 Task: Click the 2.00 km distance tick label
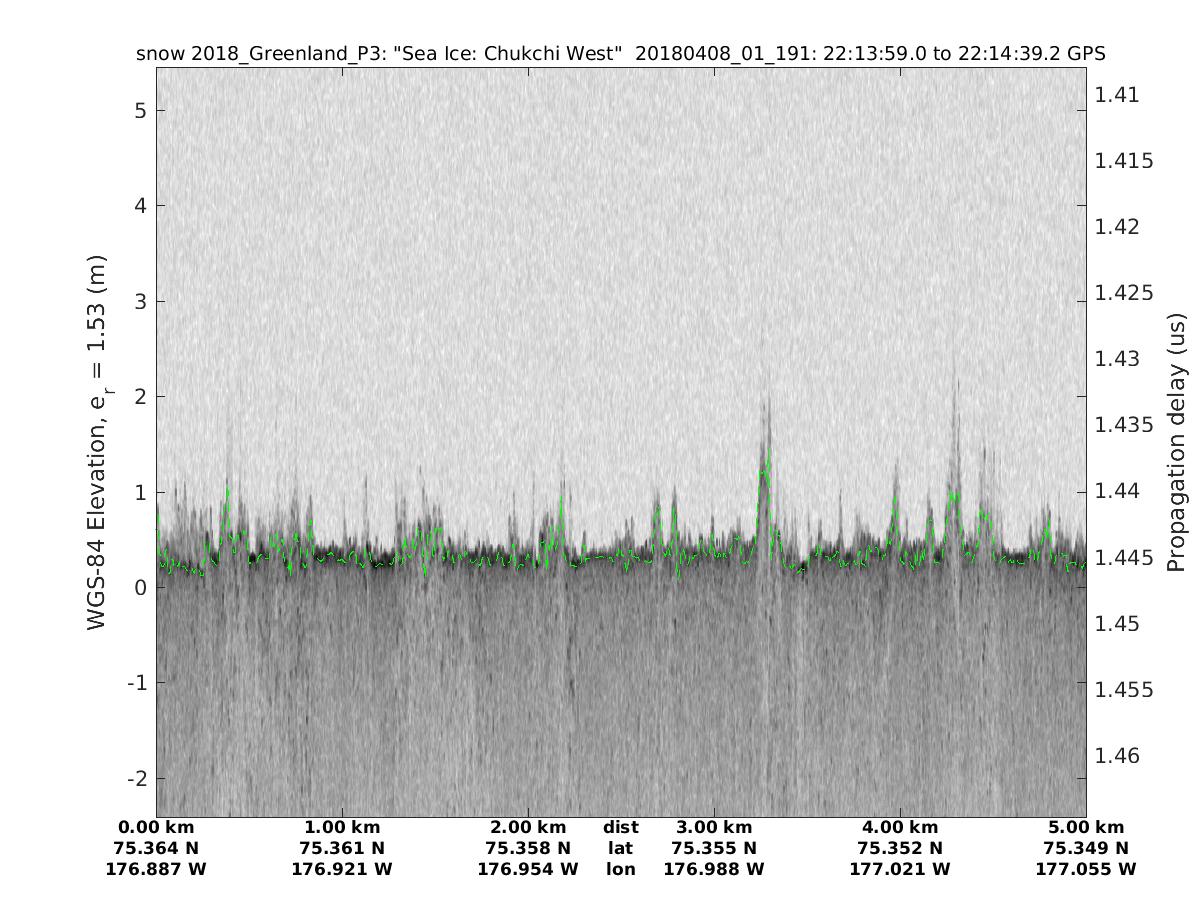(x=528, y=827)
